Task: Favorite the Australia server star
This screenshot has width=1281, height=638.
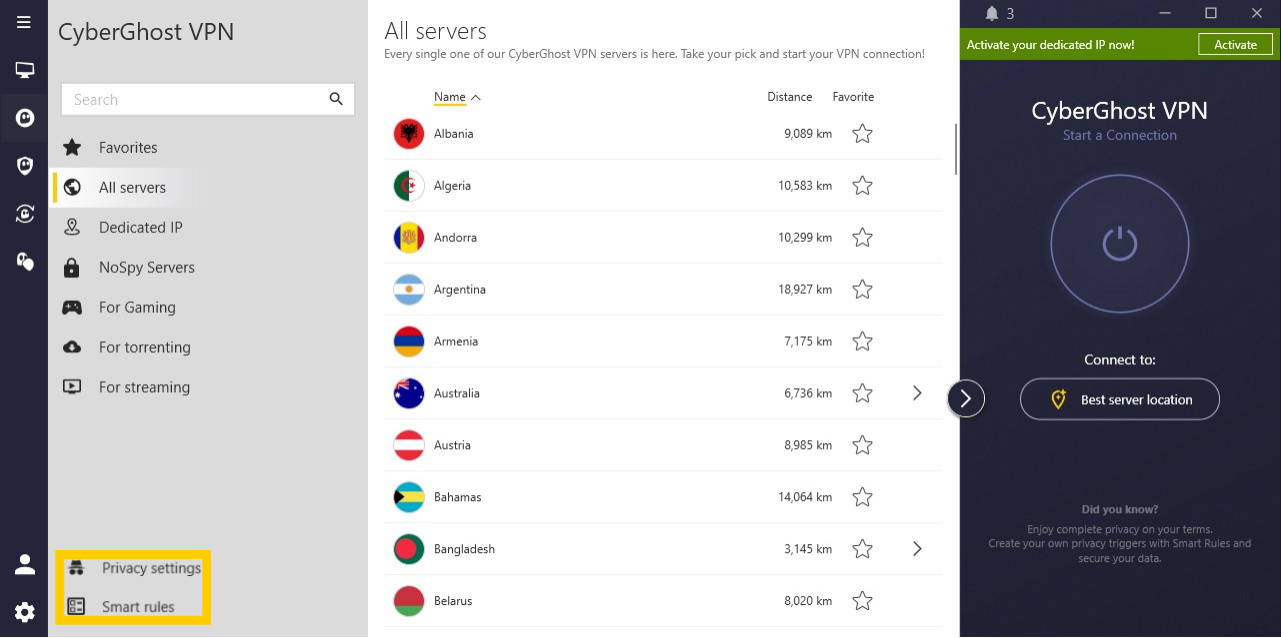Action: [x=862, y=393]
